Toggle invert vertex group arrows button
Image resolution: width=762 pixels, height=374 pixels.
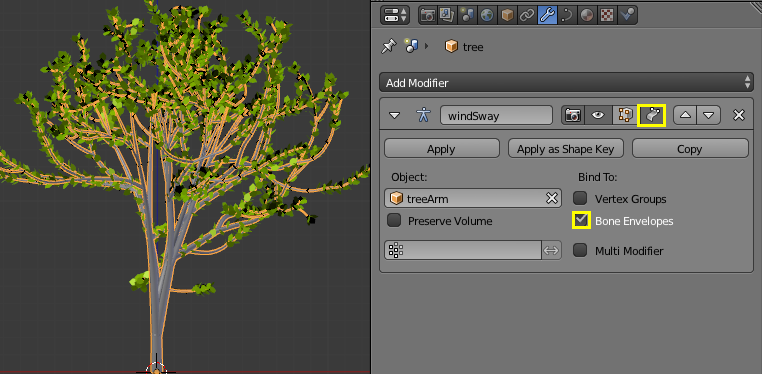pos(551,251)
